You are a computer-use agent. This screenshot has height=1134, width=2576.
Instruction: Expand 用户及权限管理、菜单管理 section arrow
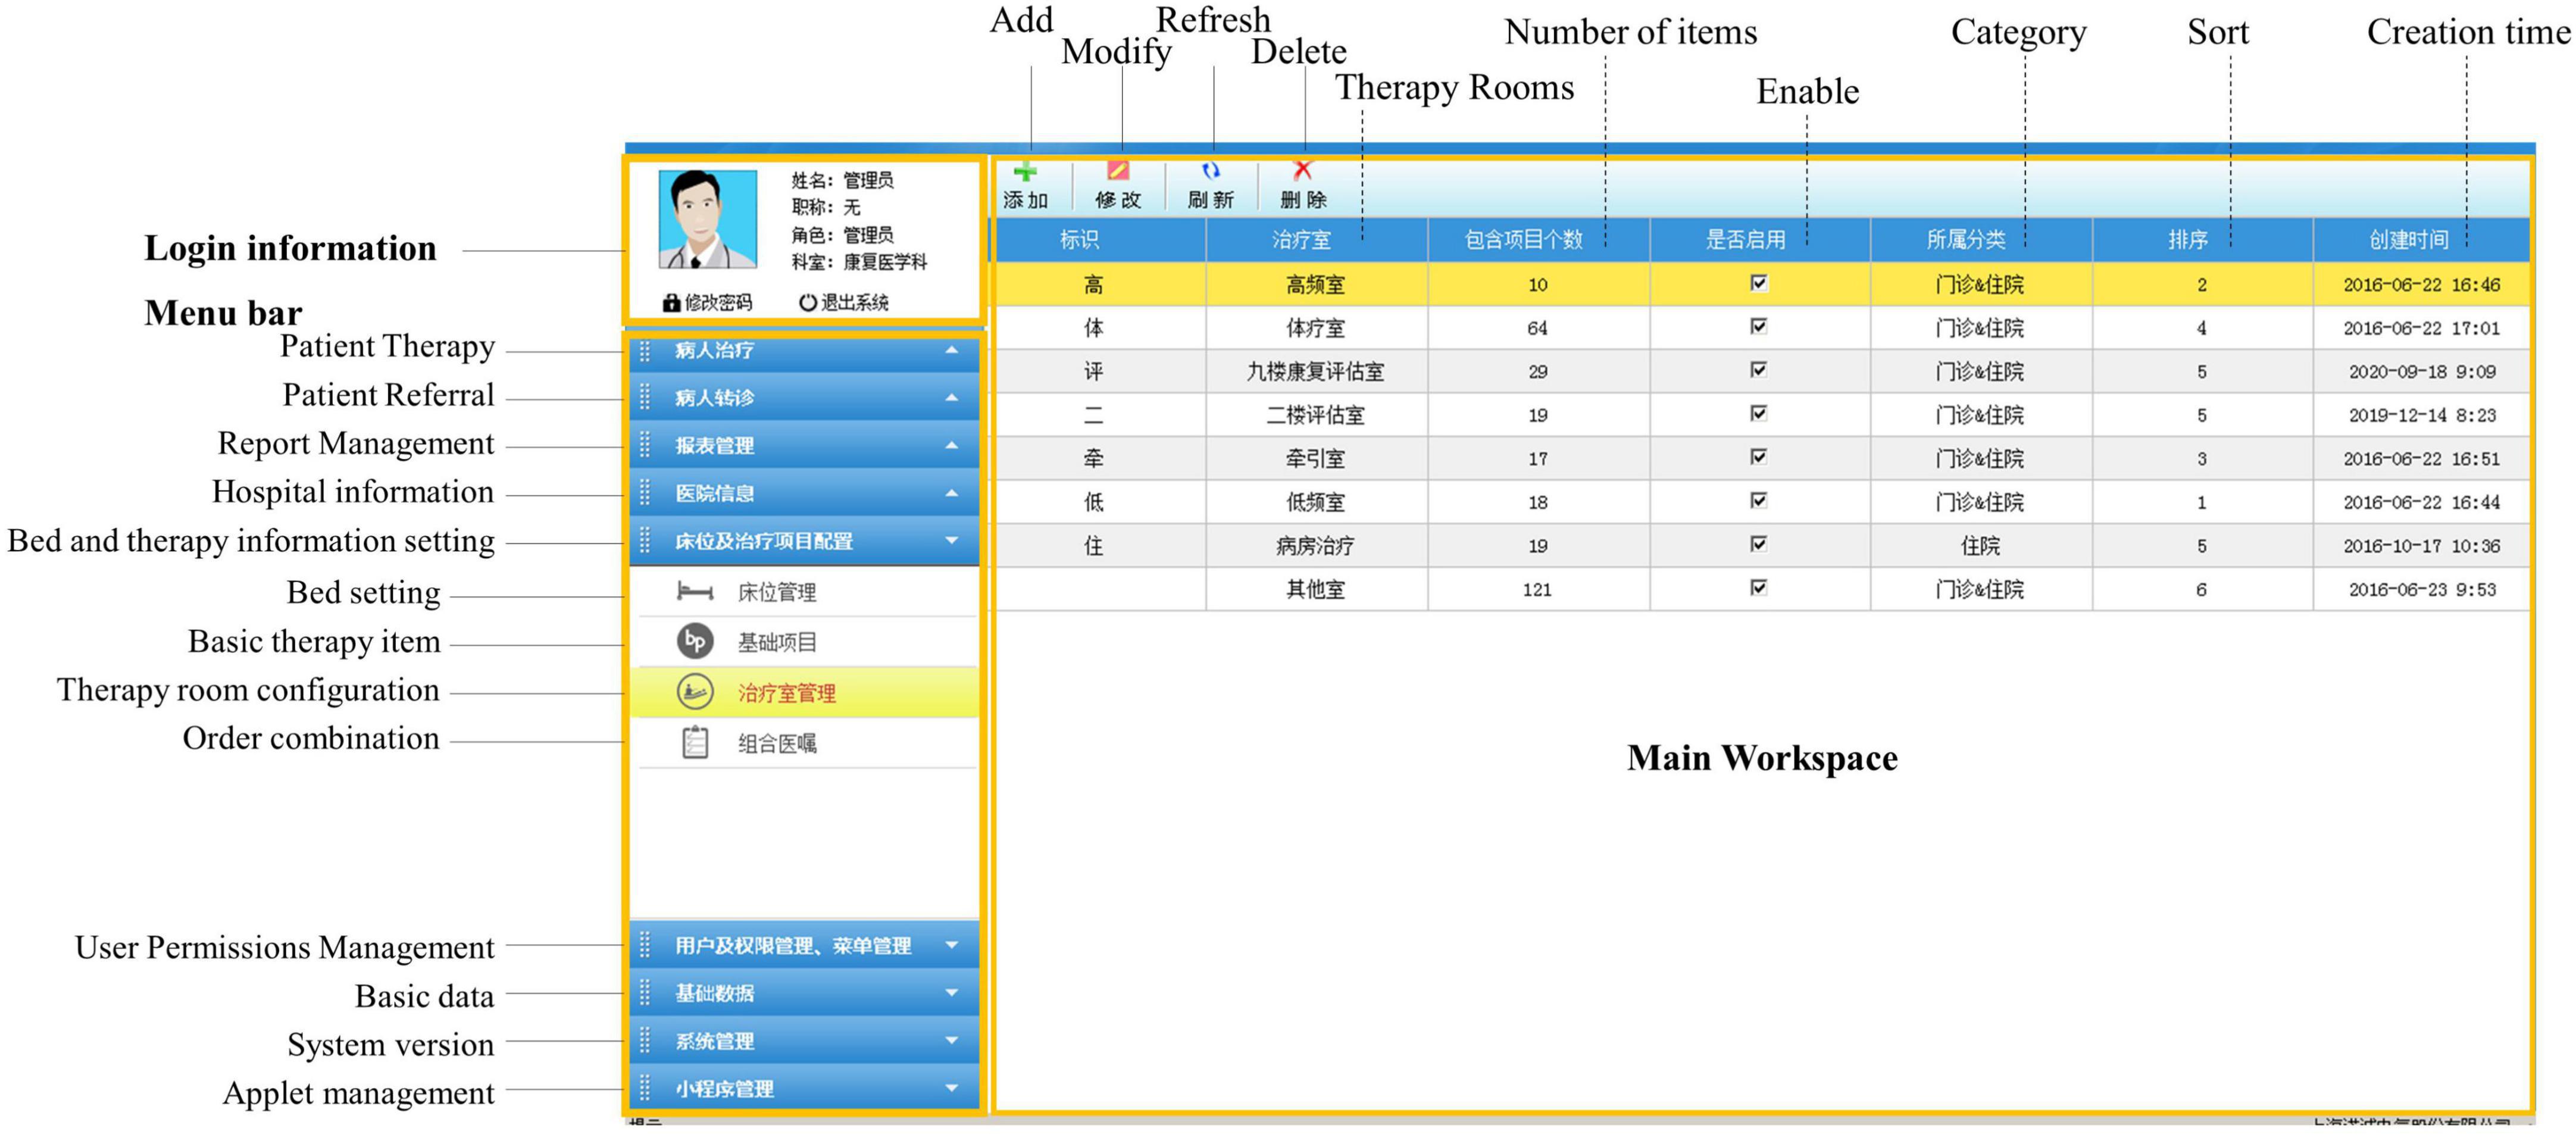[x=951, y=945]
